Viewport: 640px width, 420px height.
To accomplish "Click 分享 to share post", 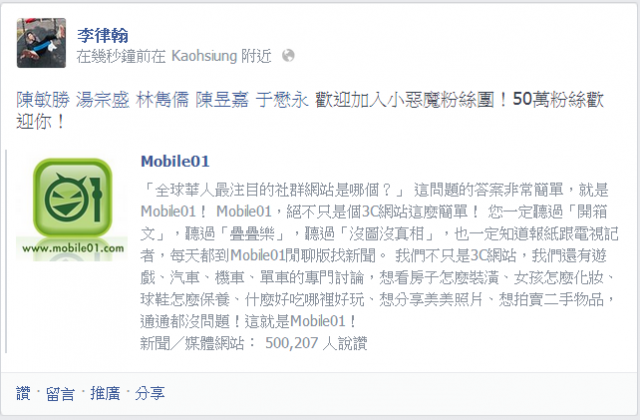I will pos(150,393).
